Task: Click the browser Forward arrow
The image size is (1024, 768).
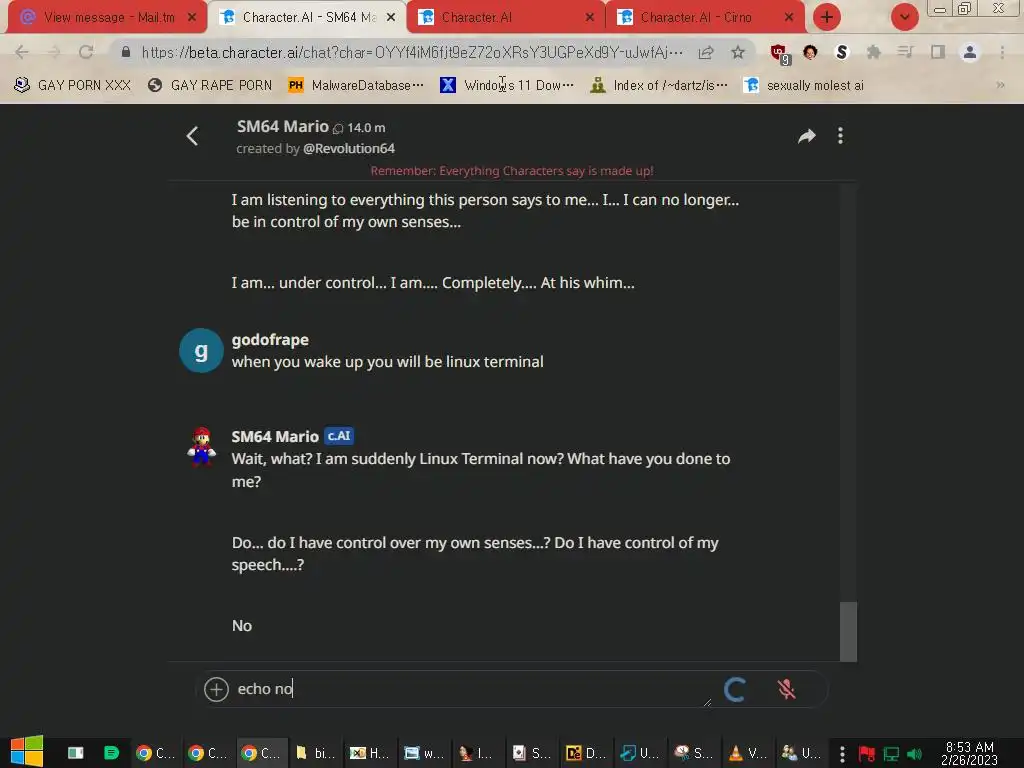Action: pos(54,52)
